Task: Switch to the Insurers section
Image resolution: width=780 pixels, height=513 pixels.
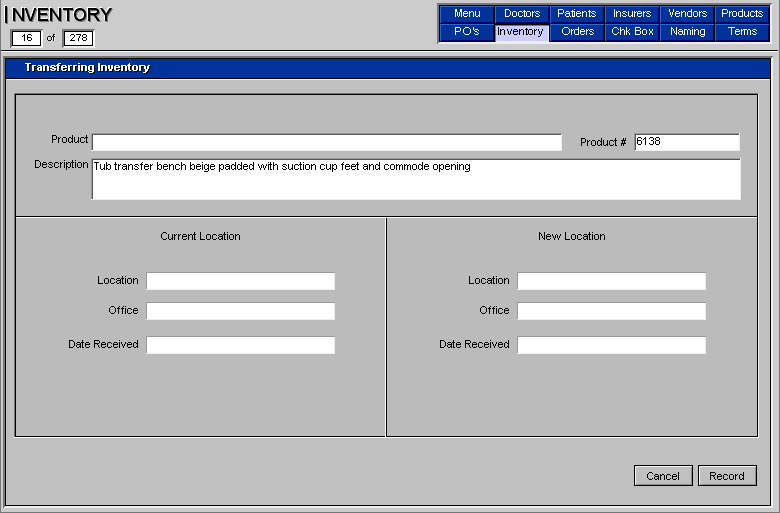Action: [632, 14]
